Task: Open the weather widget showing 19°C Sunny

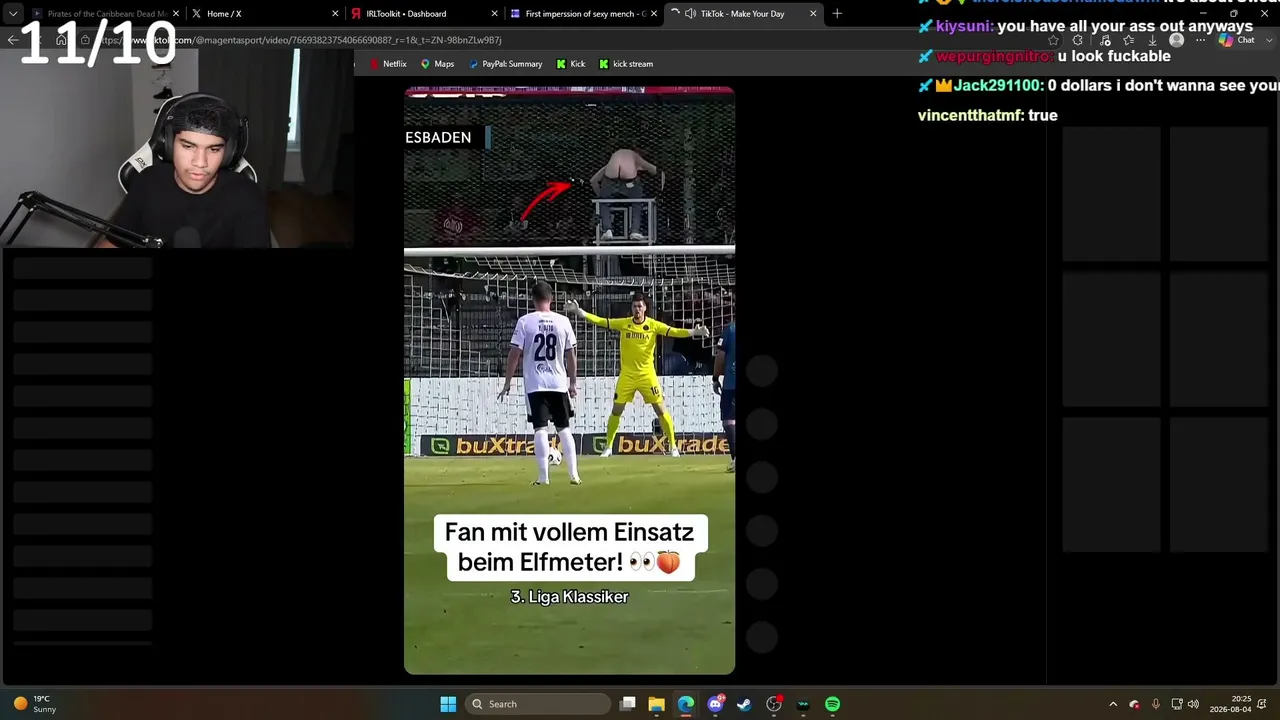Action: (35, 704)
